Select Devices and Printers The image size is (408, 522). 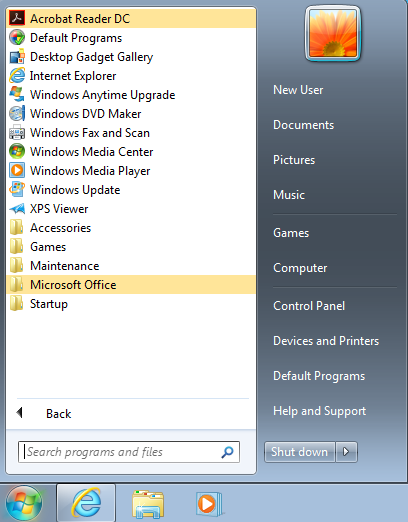tap(326, 341)
